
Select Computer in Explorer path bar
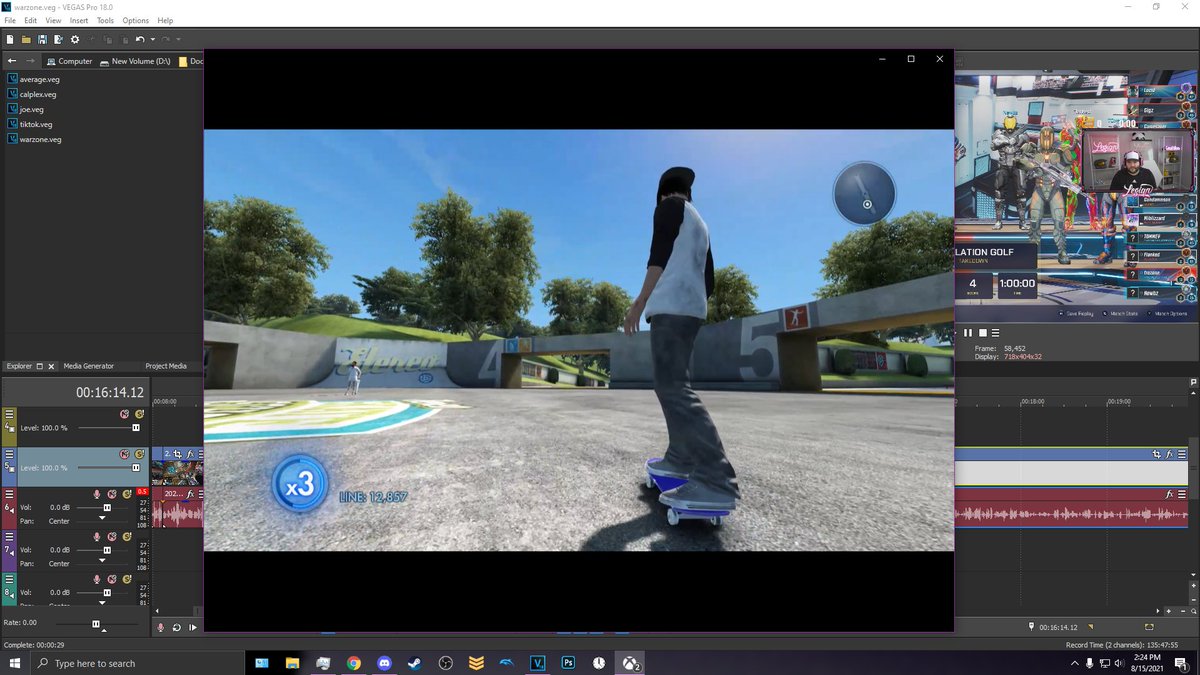point(69,61)
